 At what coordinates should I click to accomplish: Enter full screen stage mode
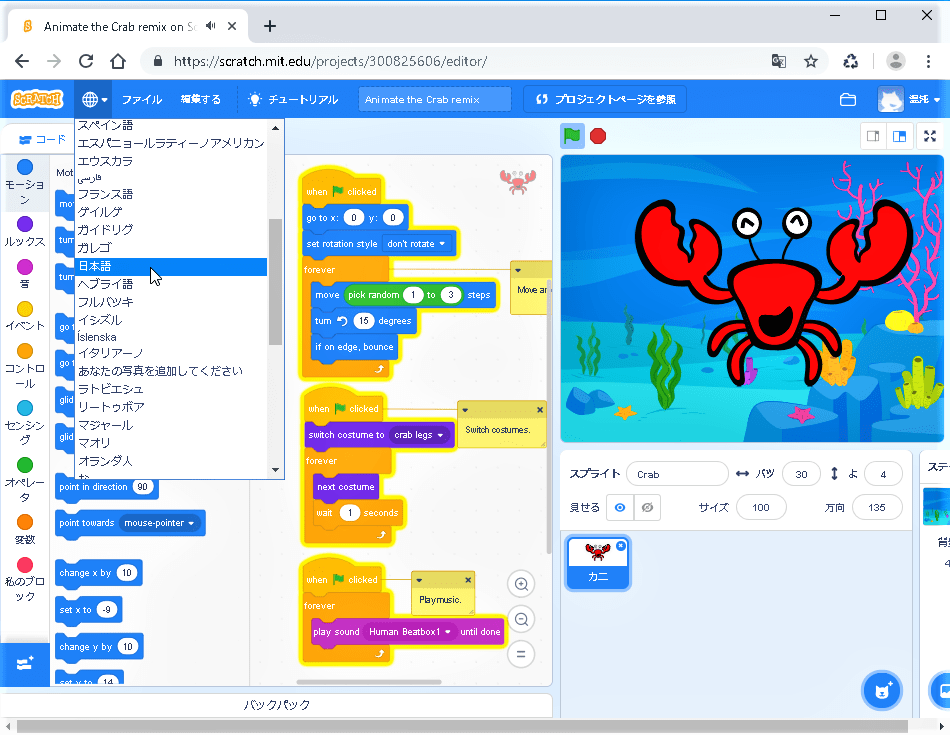point(930,136)
